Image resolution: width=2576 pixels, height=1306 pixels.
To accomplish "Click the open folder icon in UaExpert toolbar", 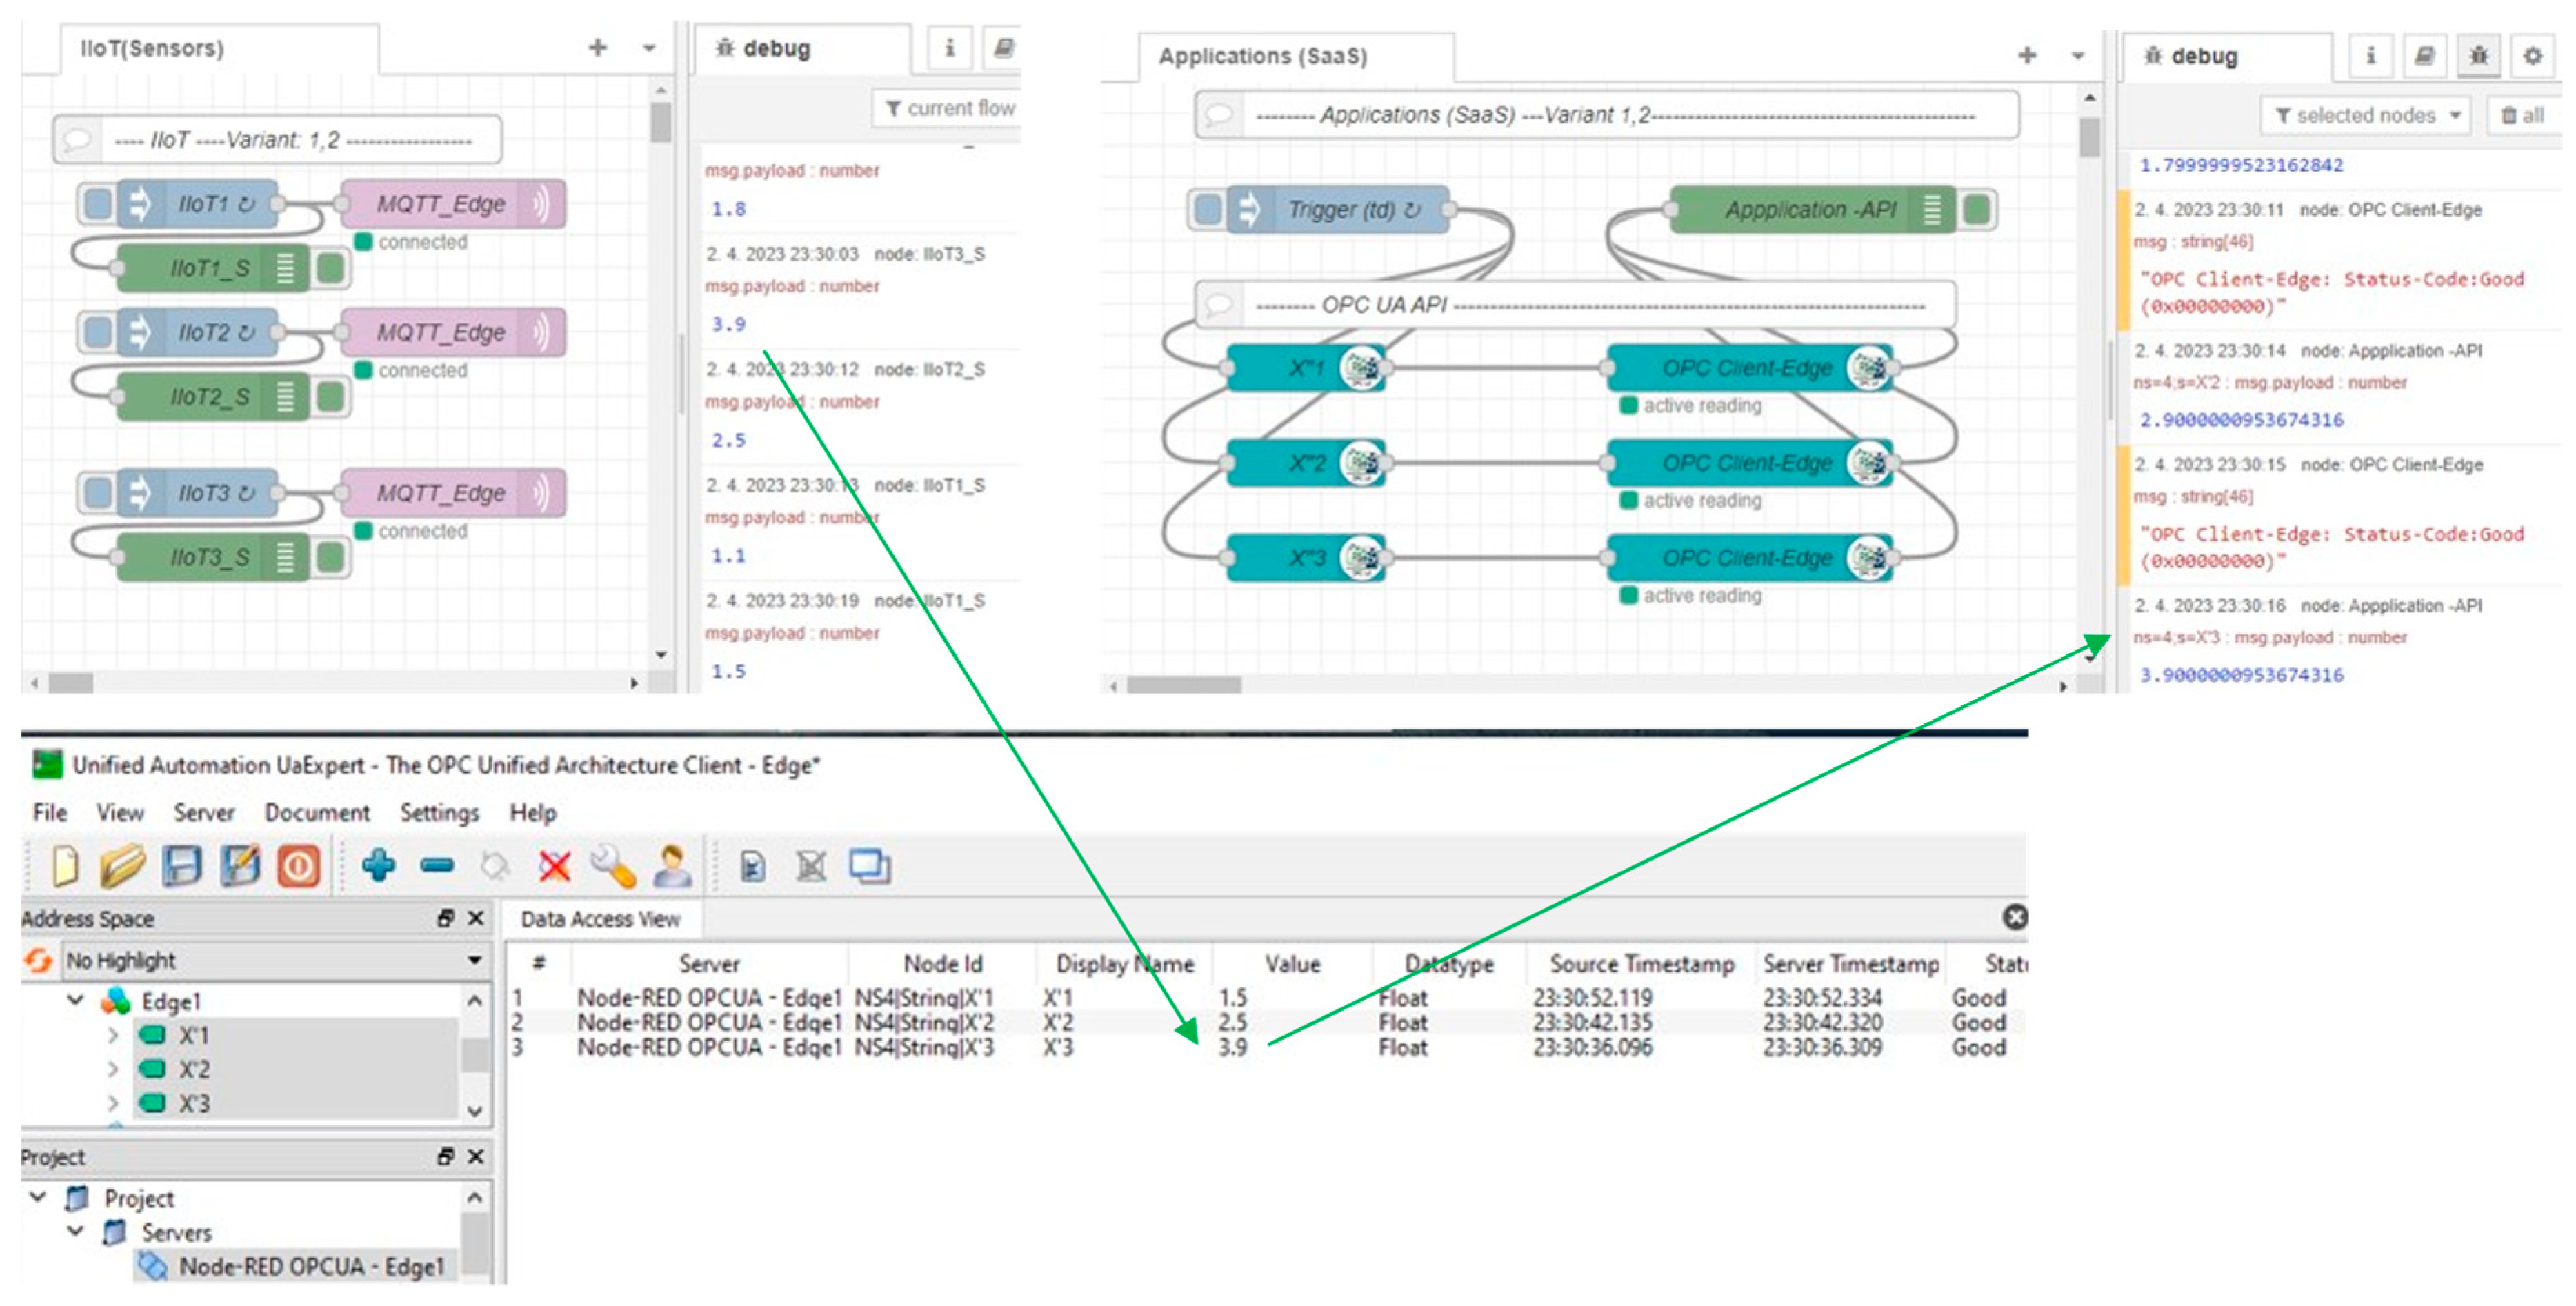I will tap(123, 866).
